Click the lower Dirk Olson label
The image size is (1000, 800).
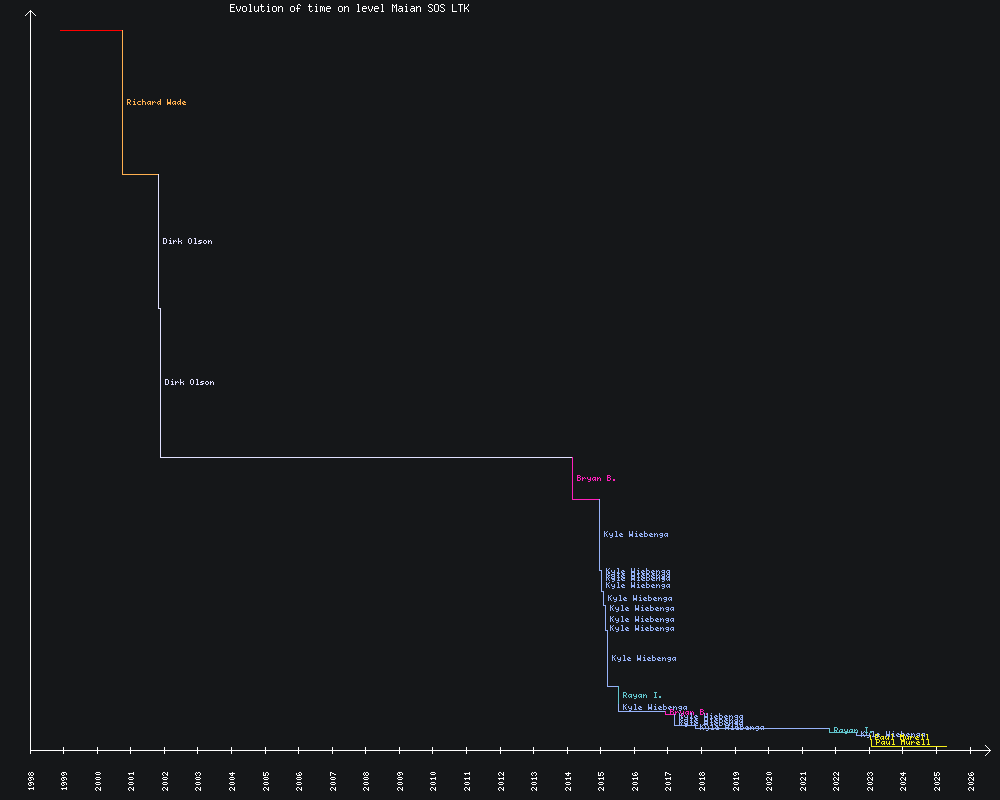[189, 383]
